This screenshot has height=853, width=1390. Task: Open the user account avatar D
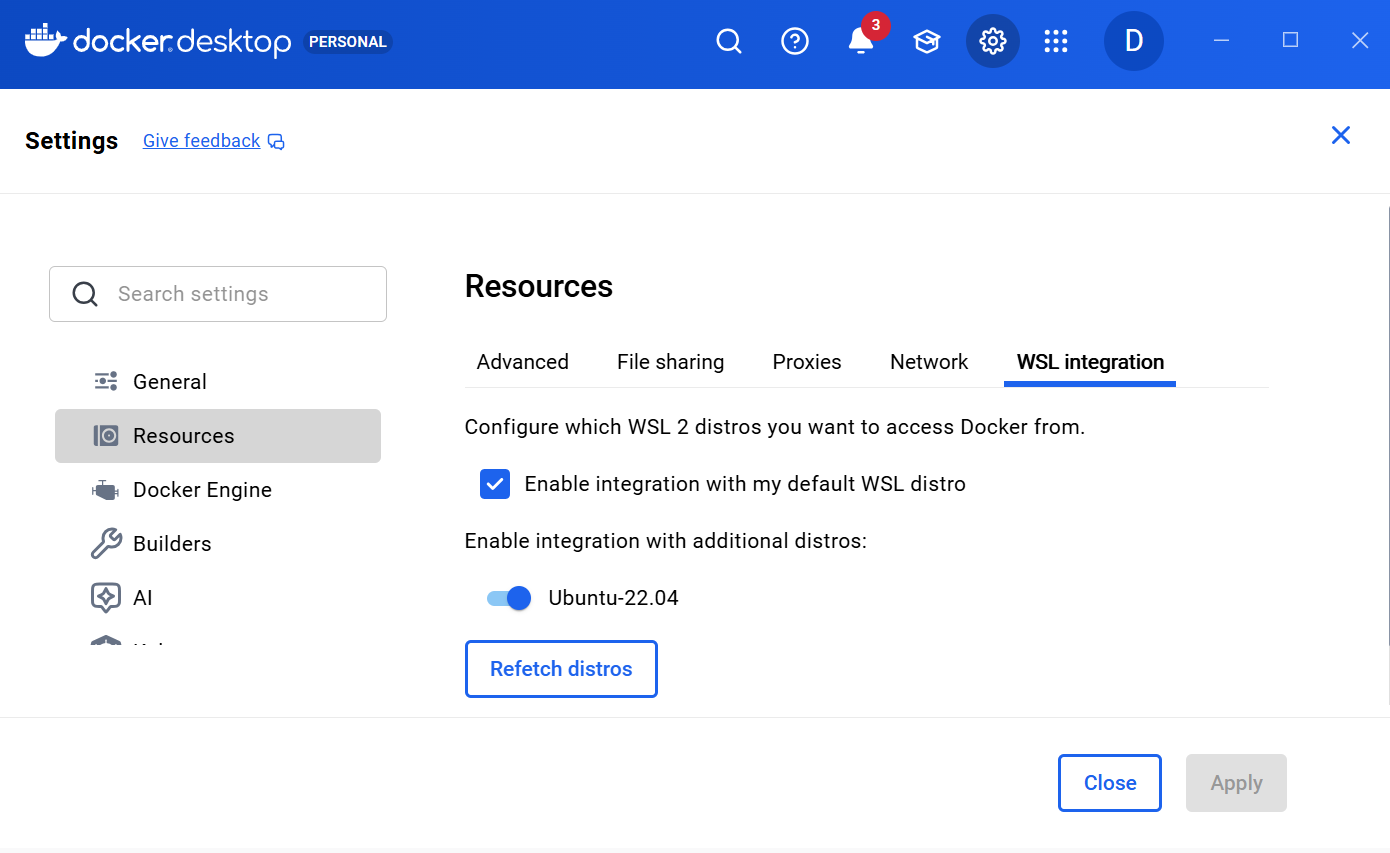point(1133,41)
